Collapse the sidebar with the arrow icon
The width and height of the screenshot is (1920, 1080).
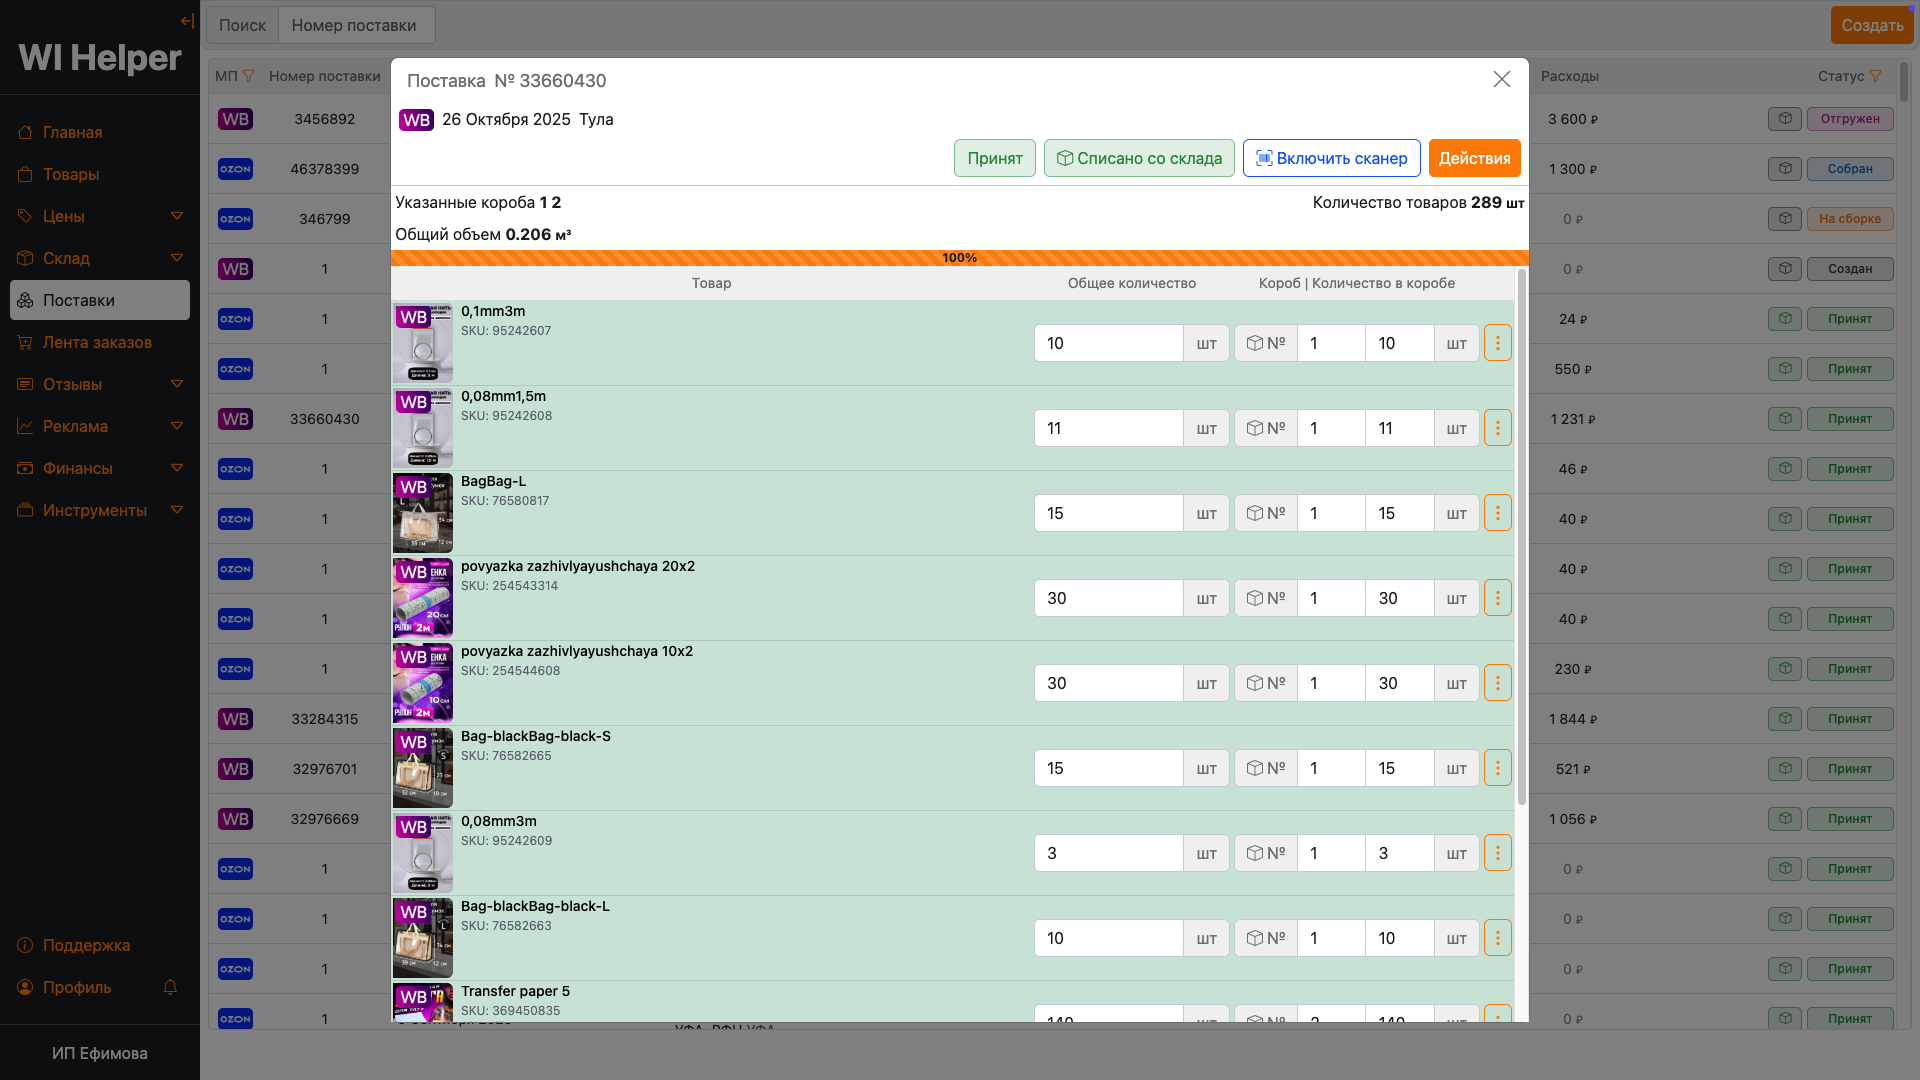click(x=187, y=21)
